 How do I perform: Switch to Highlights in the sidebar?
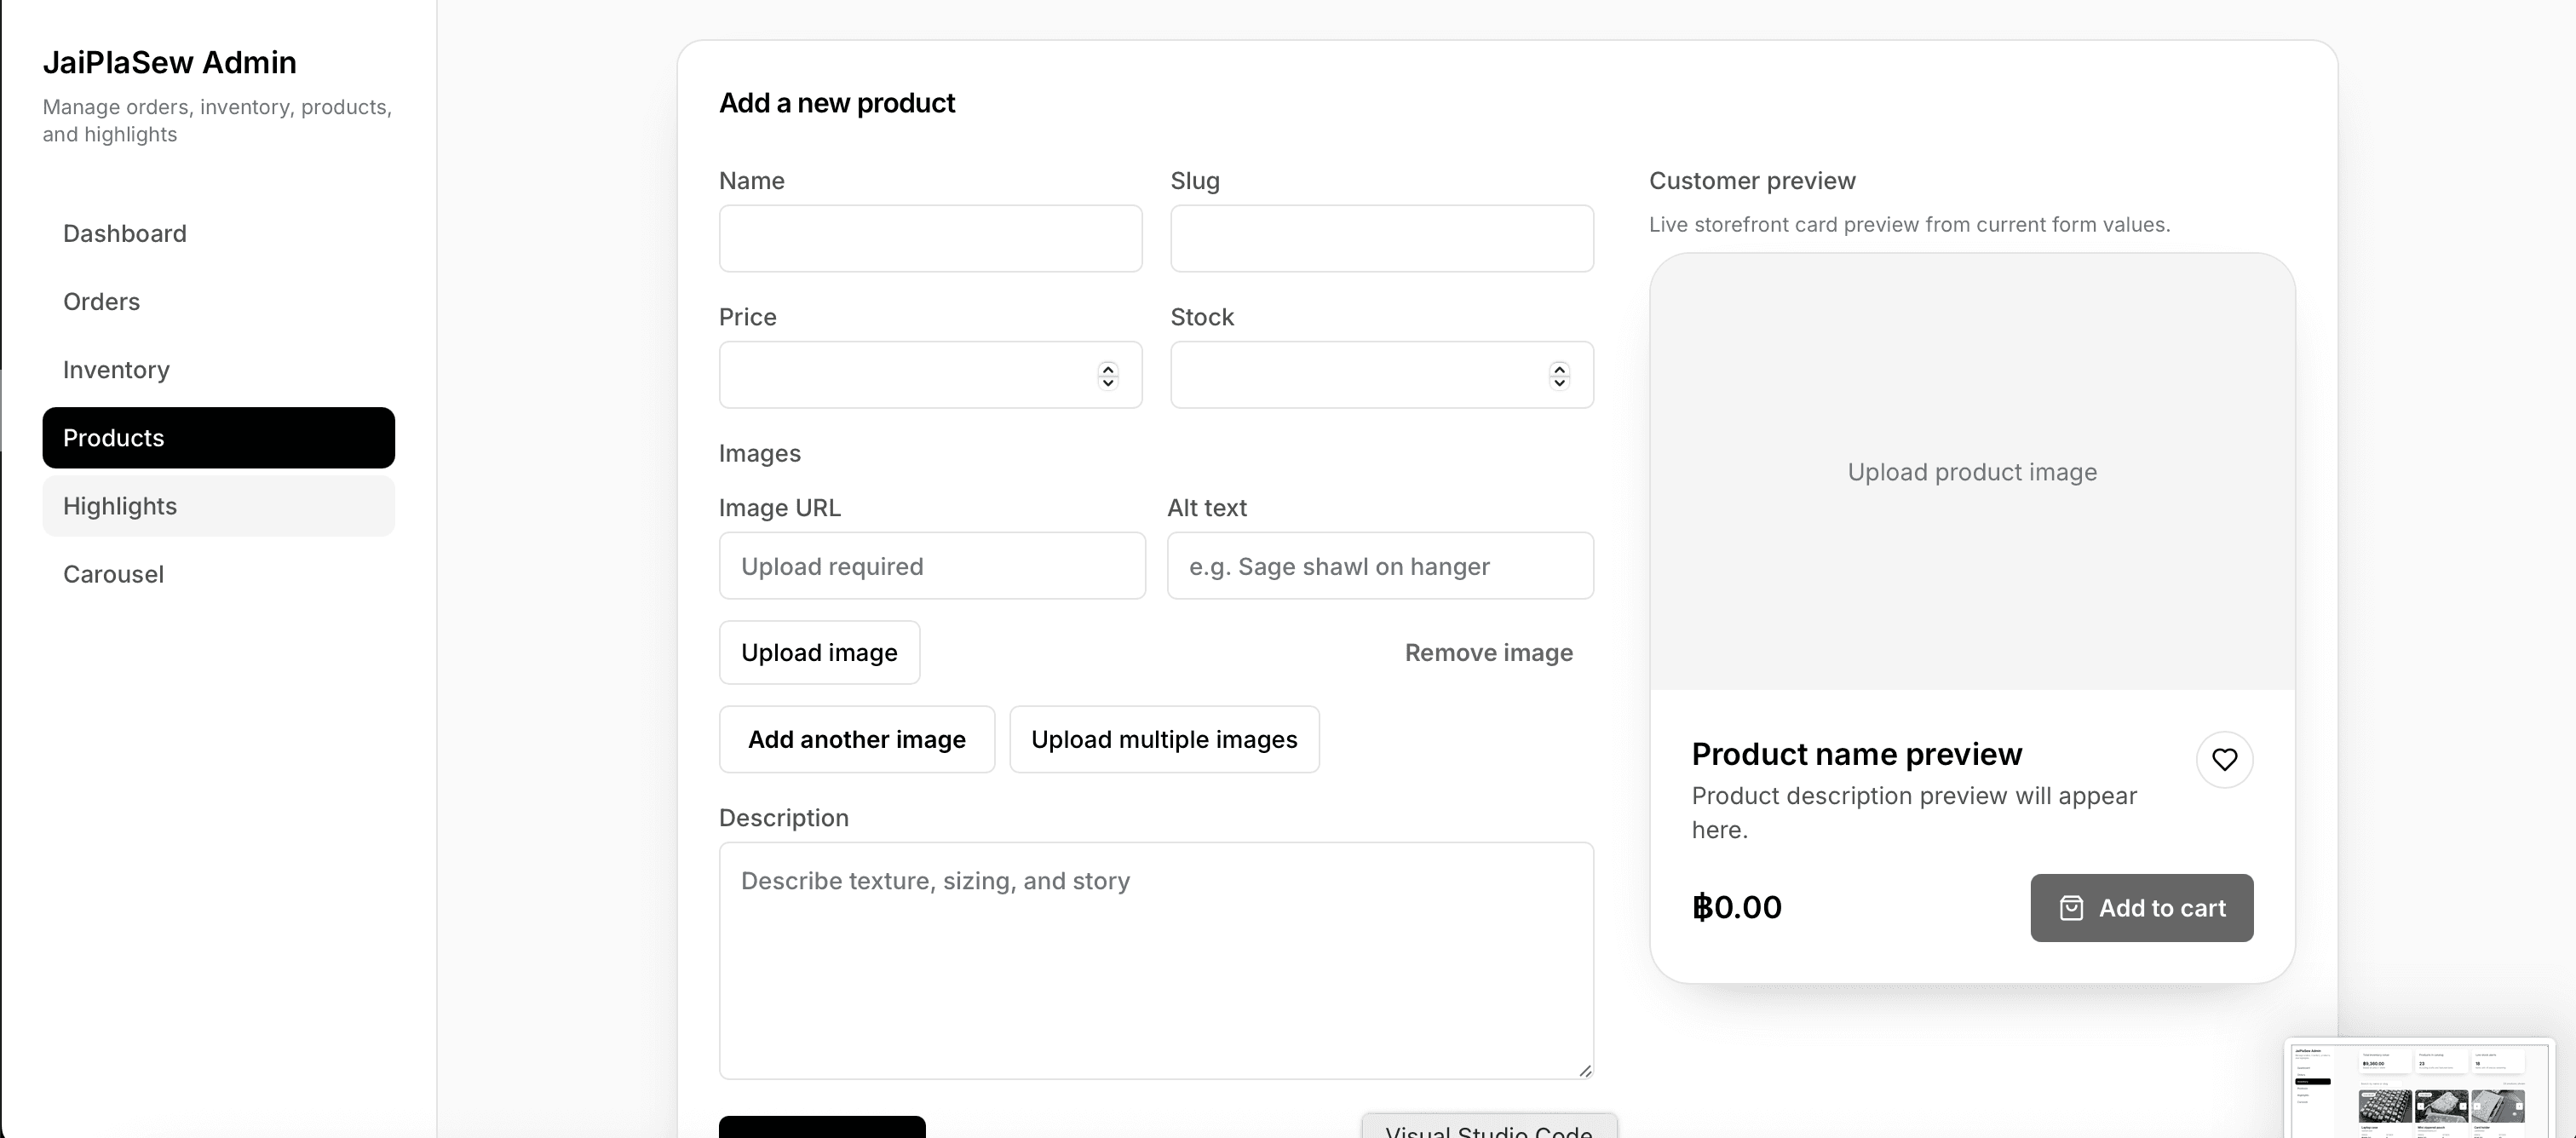[218, 506]
